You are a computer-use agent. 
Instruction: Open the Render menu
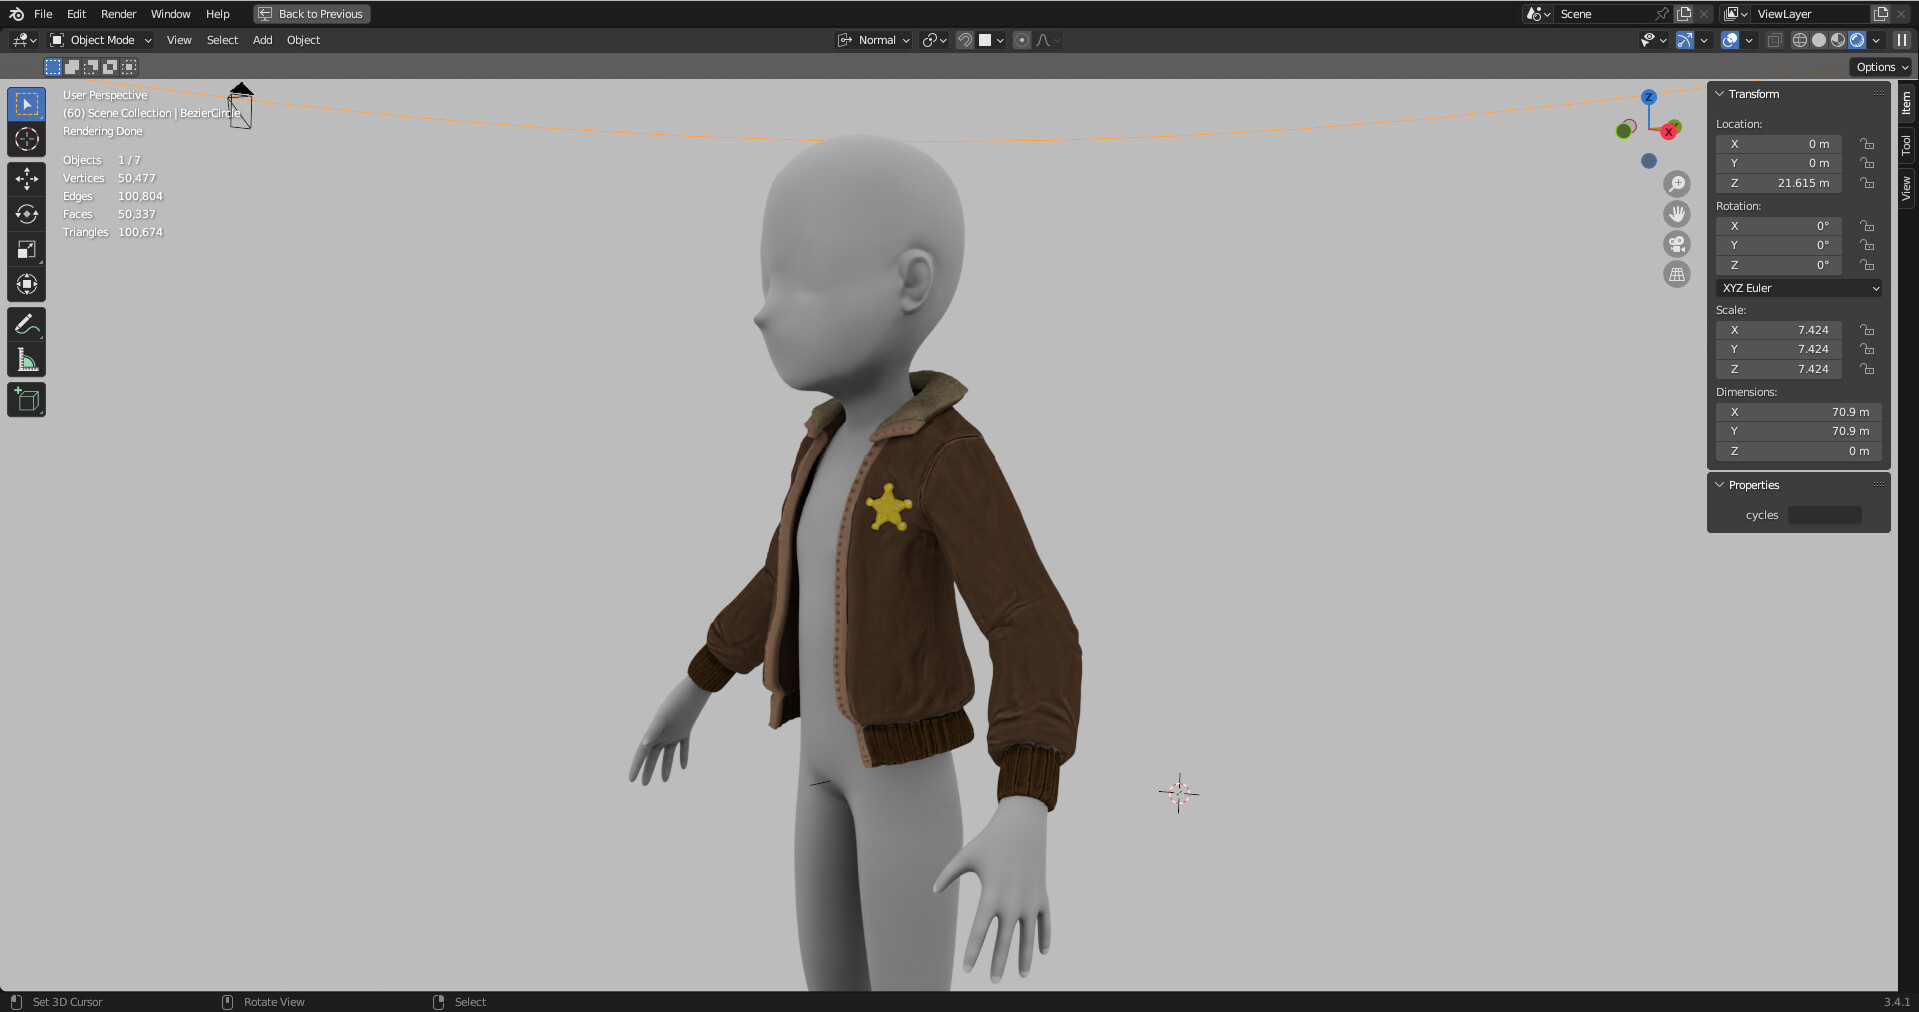(x=118, y=14)
